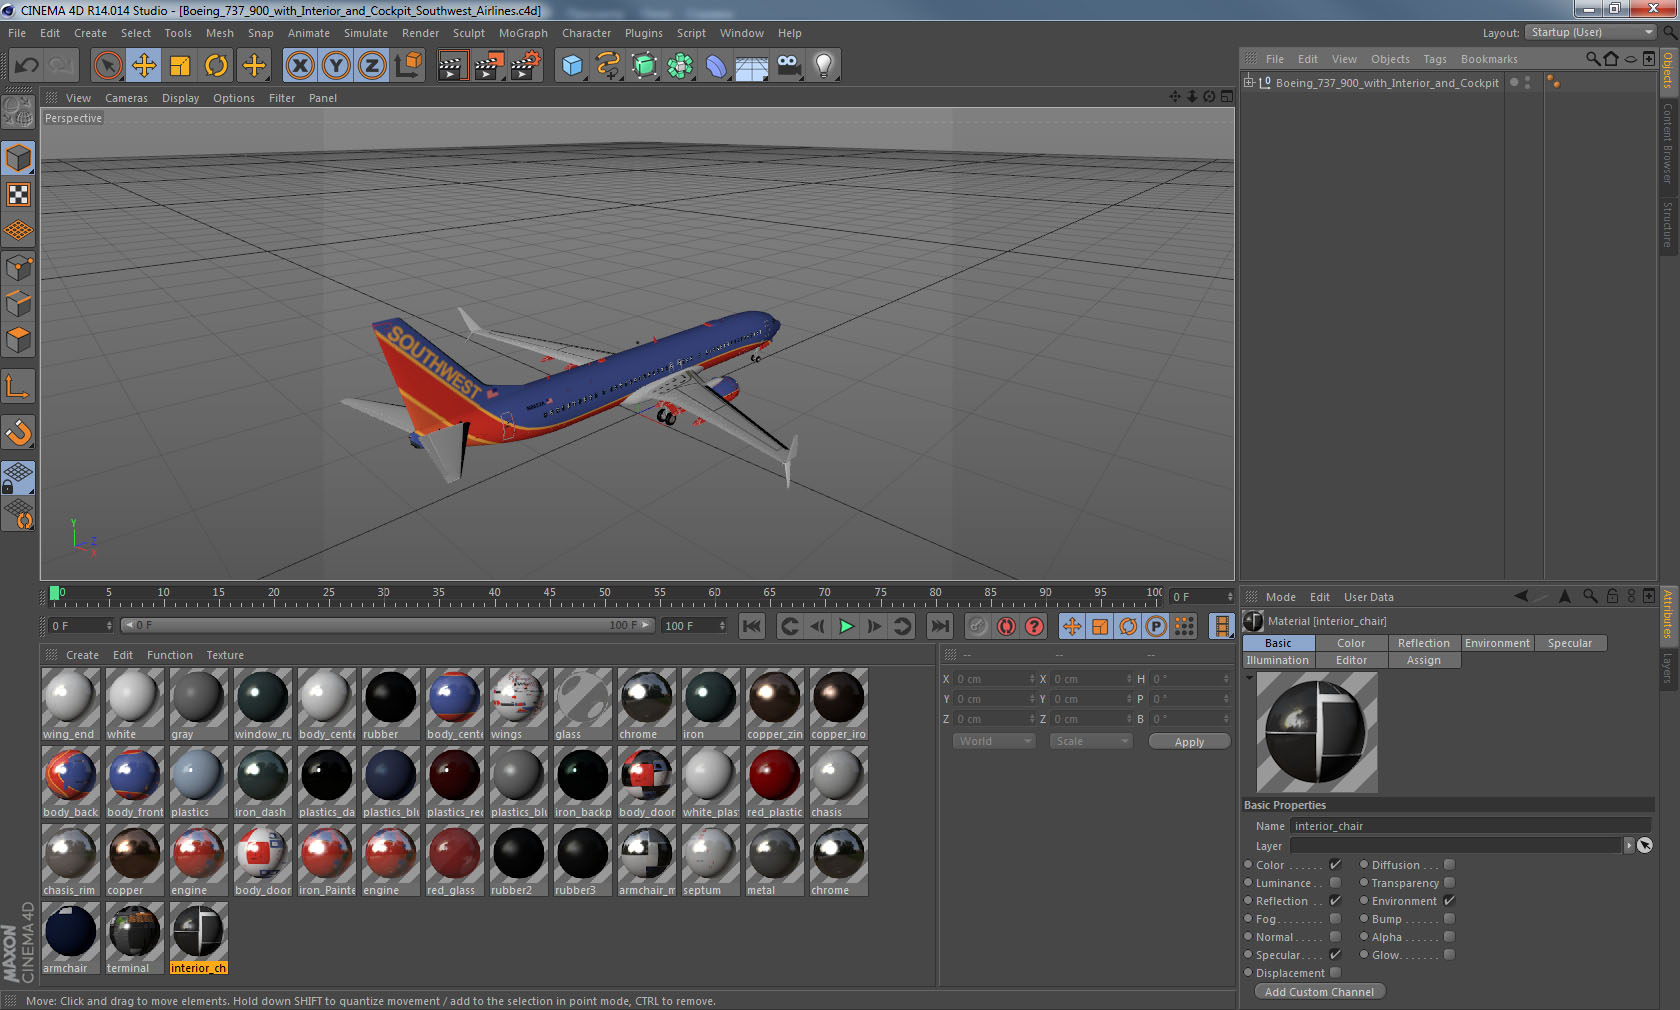
Task: Enable Polygons mode in left toolbar
Action: click(18, 340)
